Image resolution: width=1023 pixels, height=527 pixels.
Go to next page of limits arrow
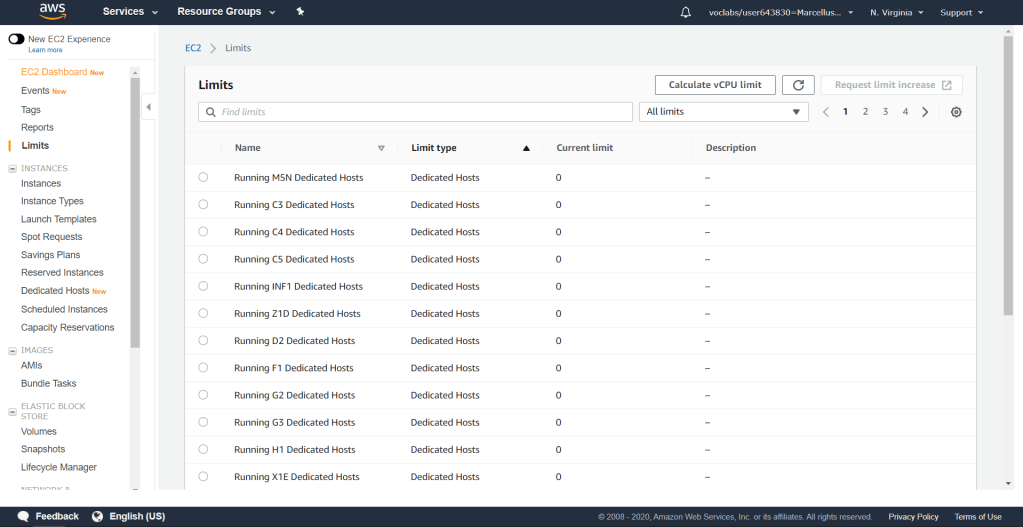point(925,112)
